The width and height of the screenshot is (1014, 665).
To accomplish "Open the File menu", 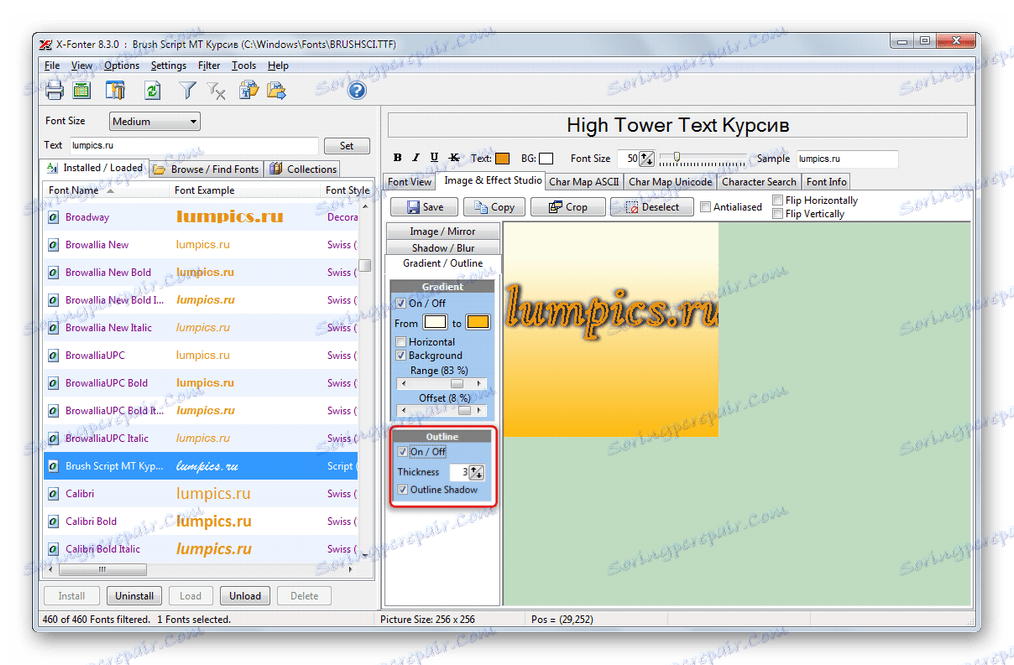I will 52,65.
